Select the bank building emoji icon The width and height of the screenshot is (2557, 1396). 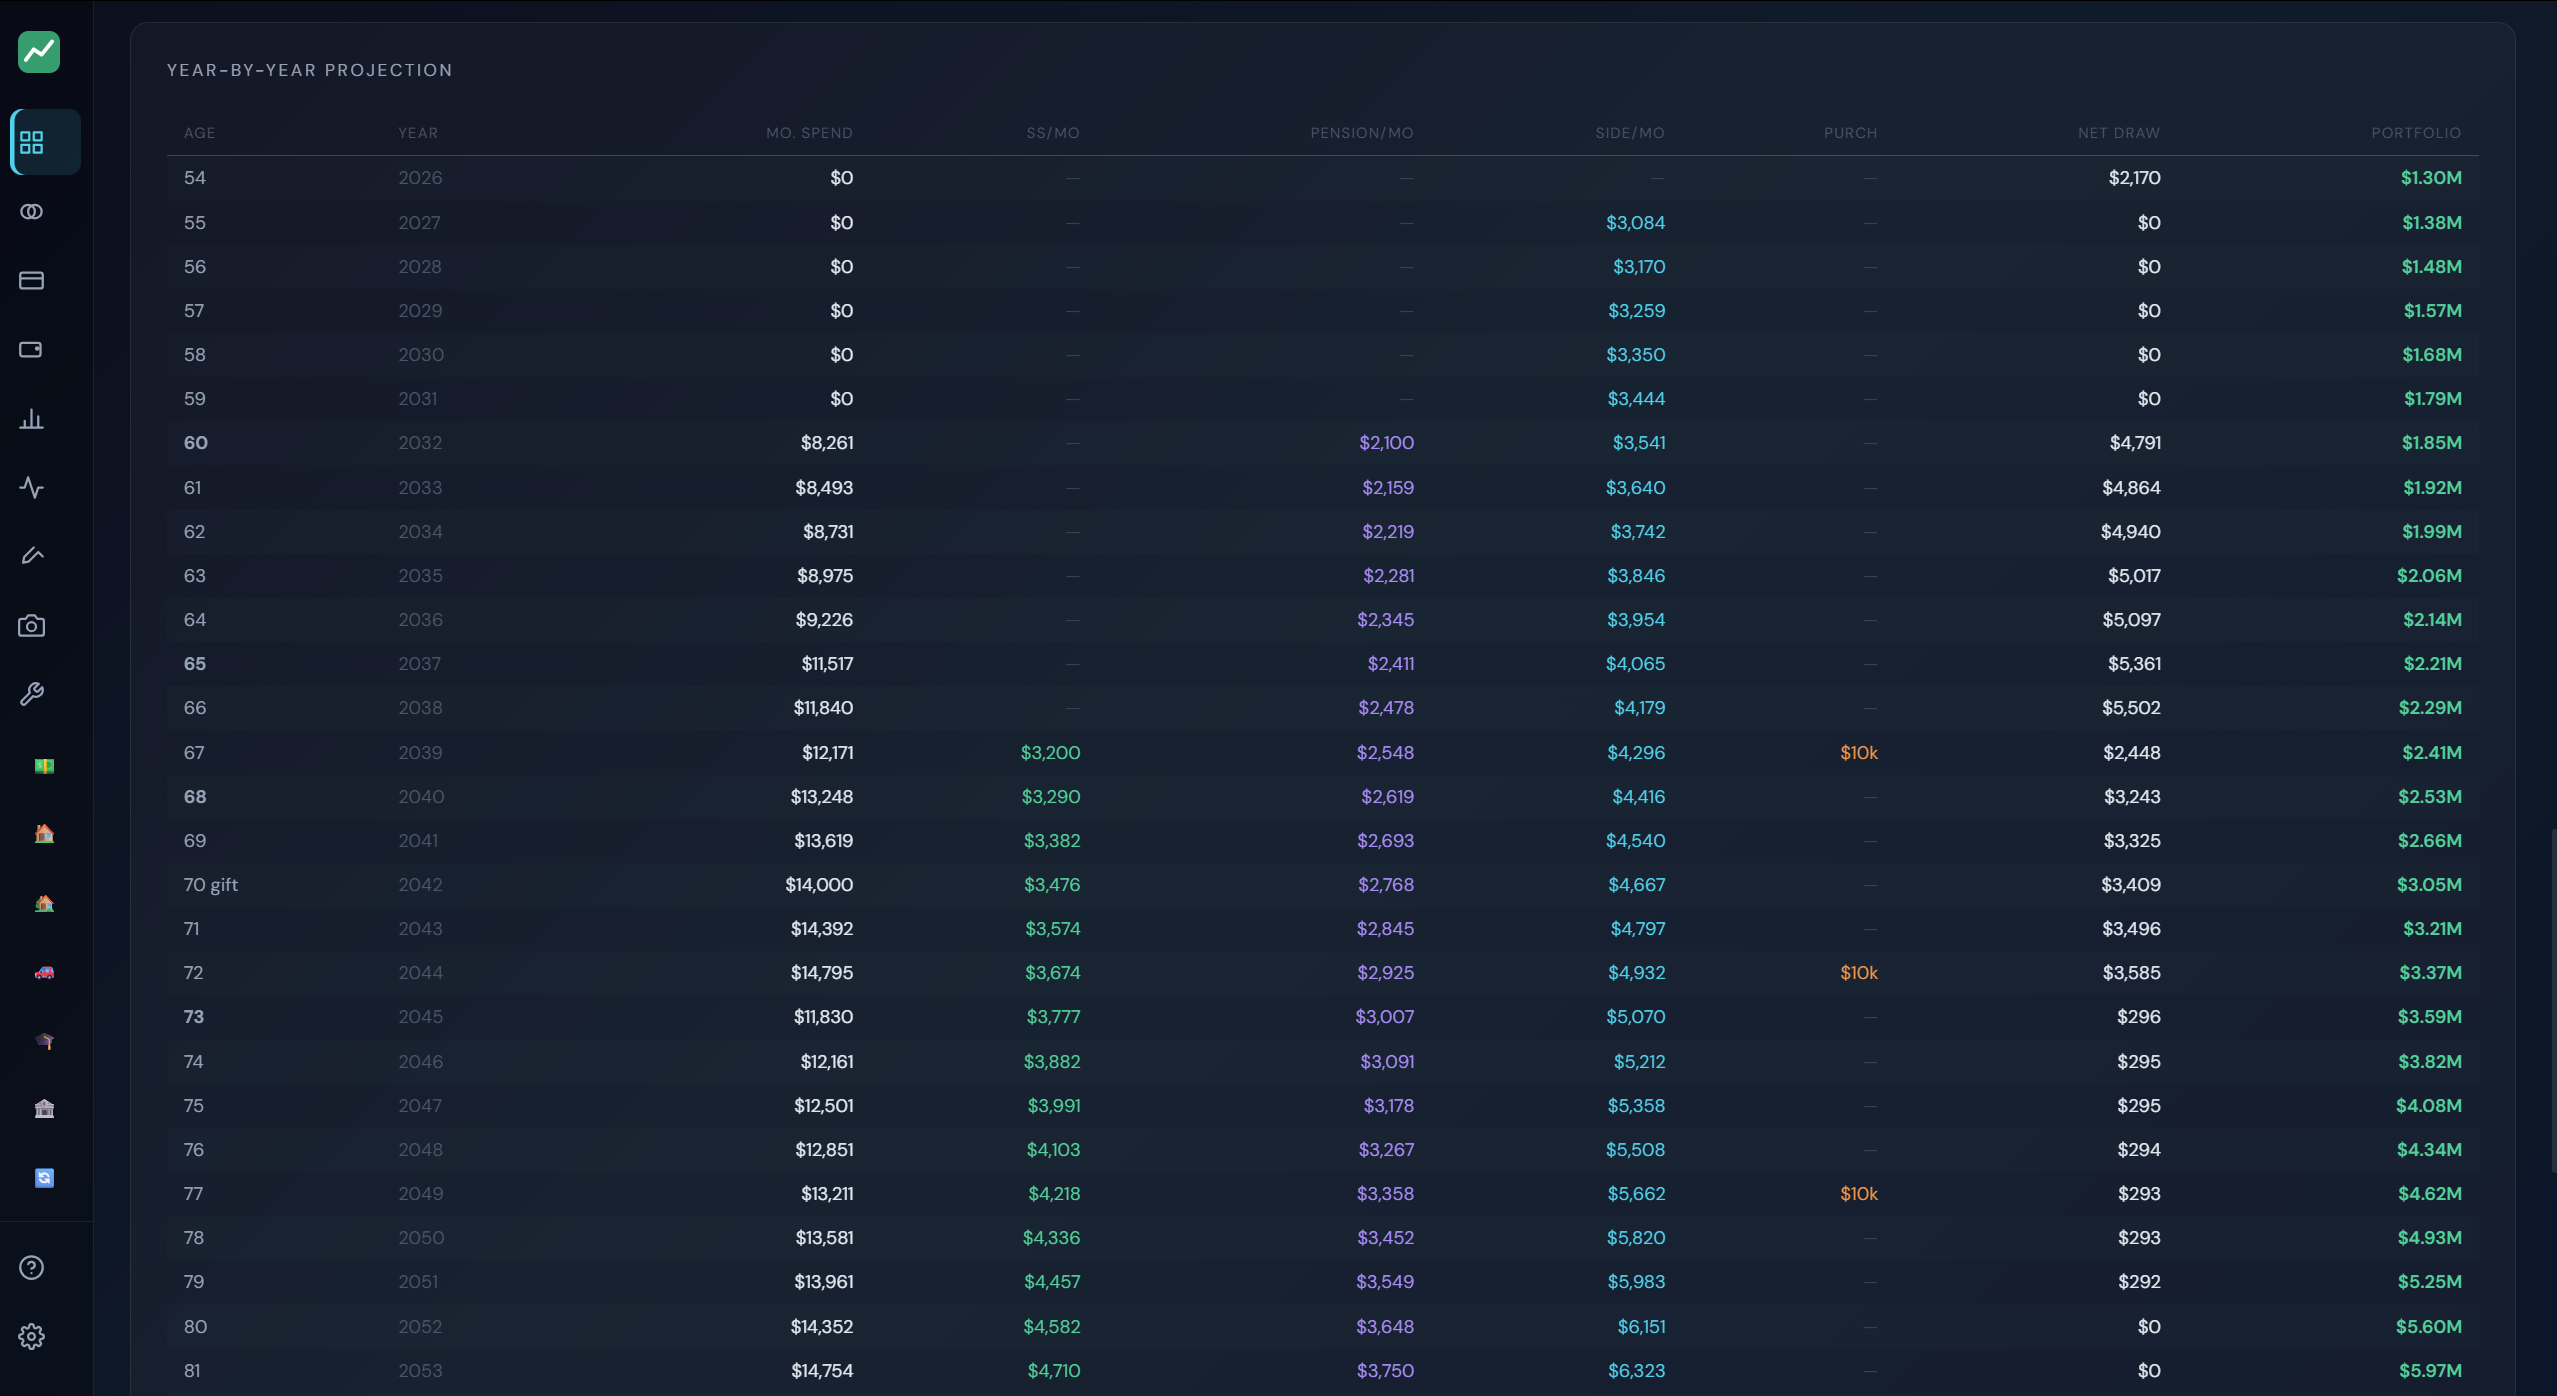[x=44, y=1109]
